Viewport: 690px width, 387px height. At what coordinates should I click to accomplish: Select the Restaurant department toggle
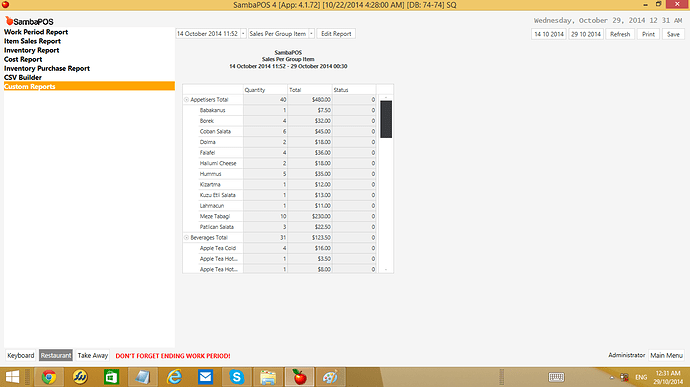click(56, 355)
